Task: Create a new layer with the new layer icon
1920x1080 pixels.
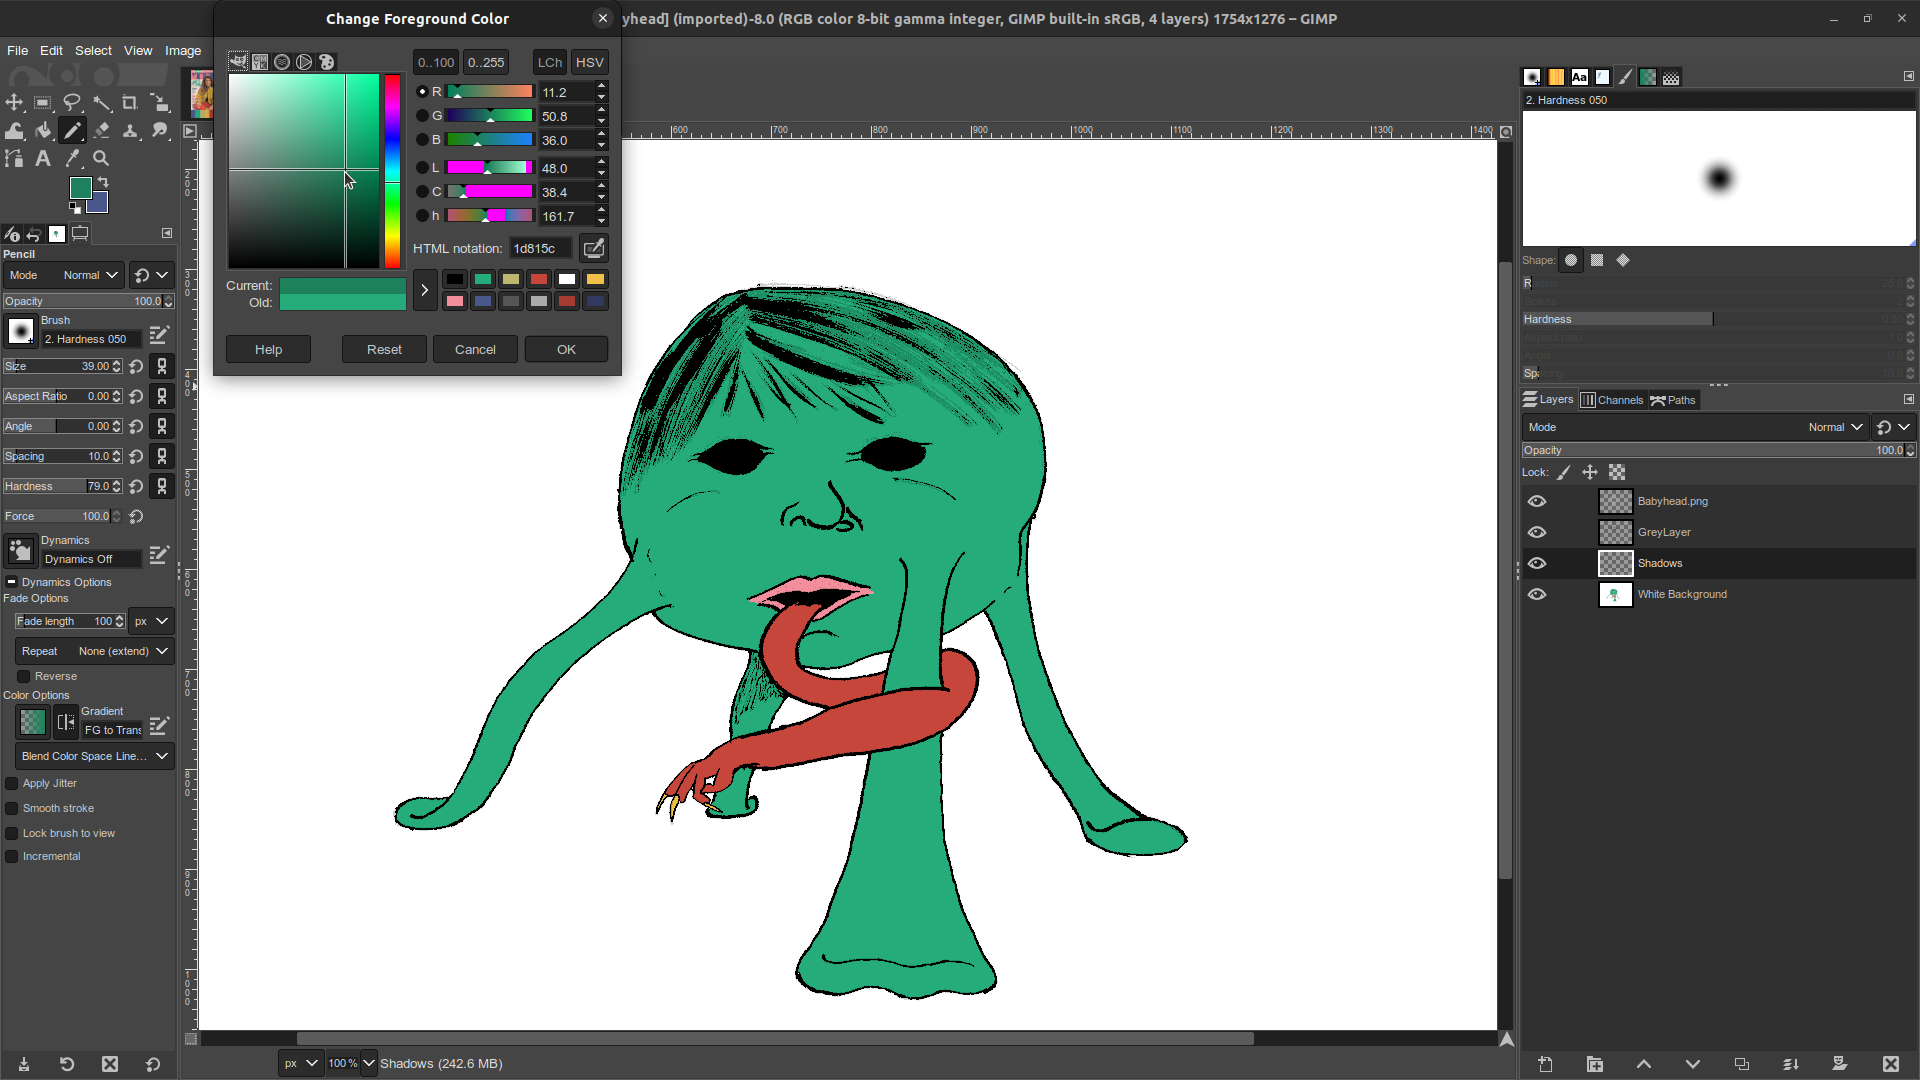Action: 1546,1064
